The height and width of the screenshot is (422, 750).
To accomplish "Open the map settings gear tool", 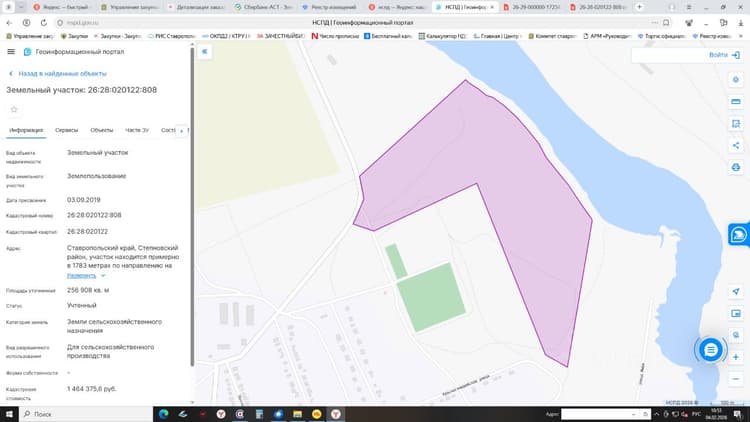I will click(x=736, y=80).
